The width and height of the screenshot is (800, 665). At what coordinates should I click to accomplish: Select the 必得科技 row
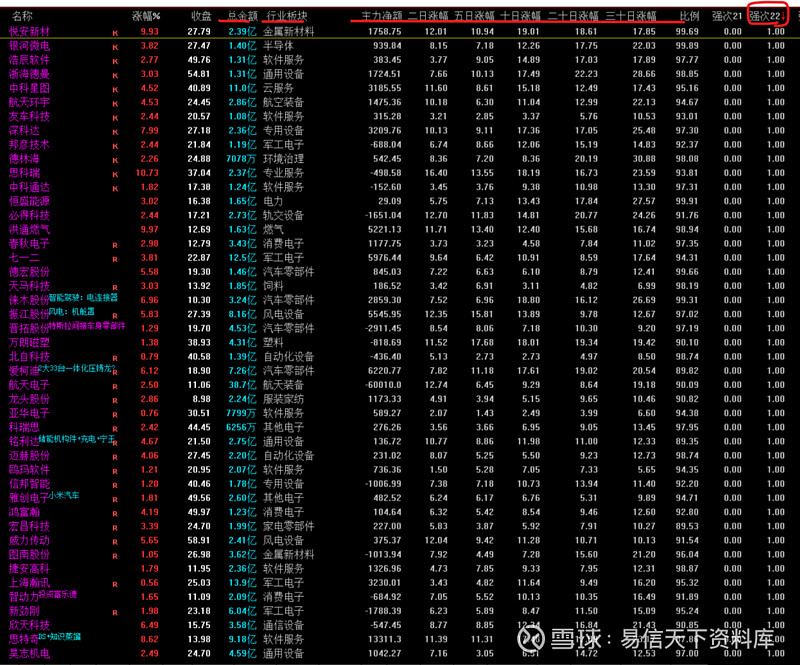click(x=30, y=215)
